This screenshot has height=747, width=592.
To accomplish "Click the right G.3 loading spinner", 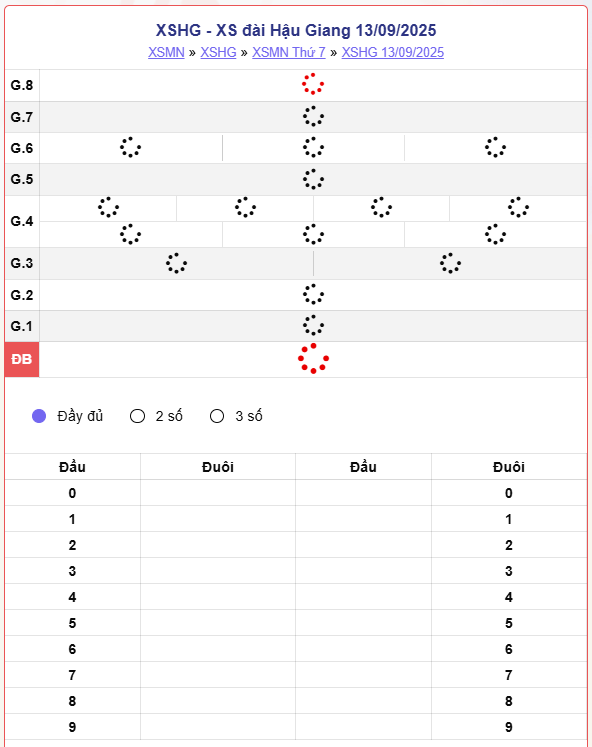I will pos(451,263).
